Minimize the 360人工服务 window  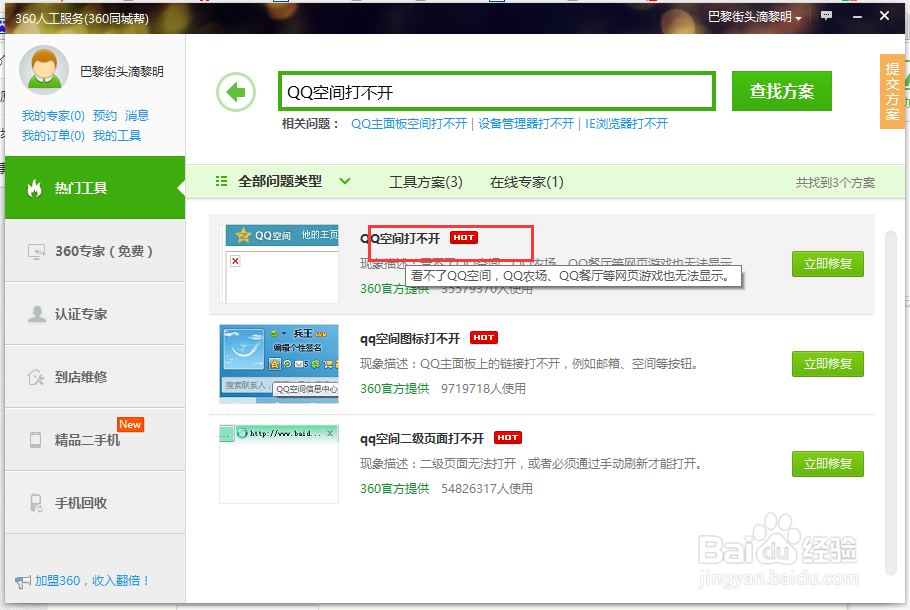(857, 16)
